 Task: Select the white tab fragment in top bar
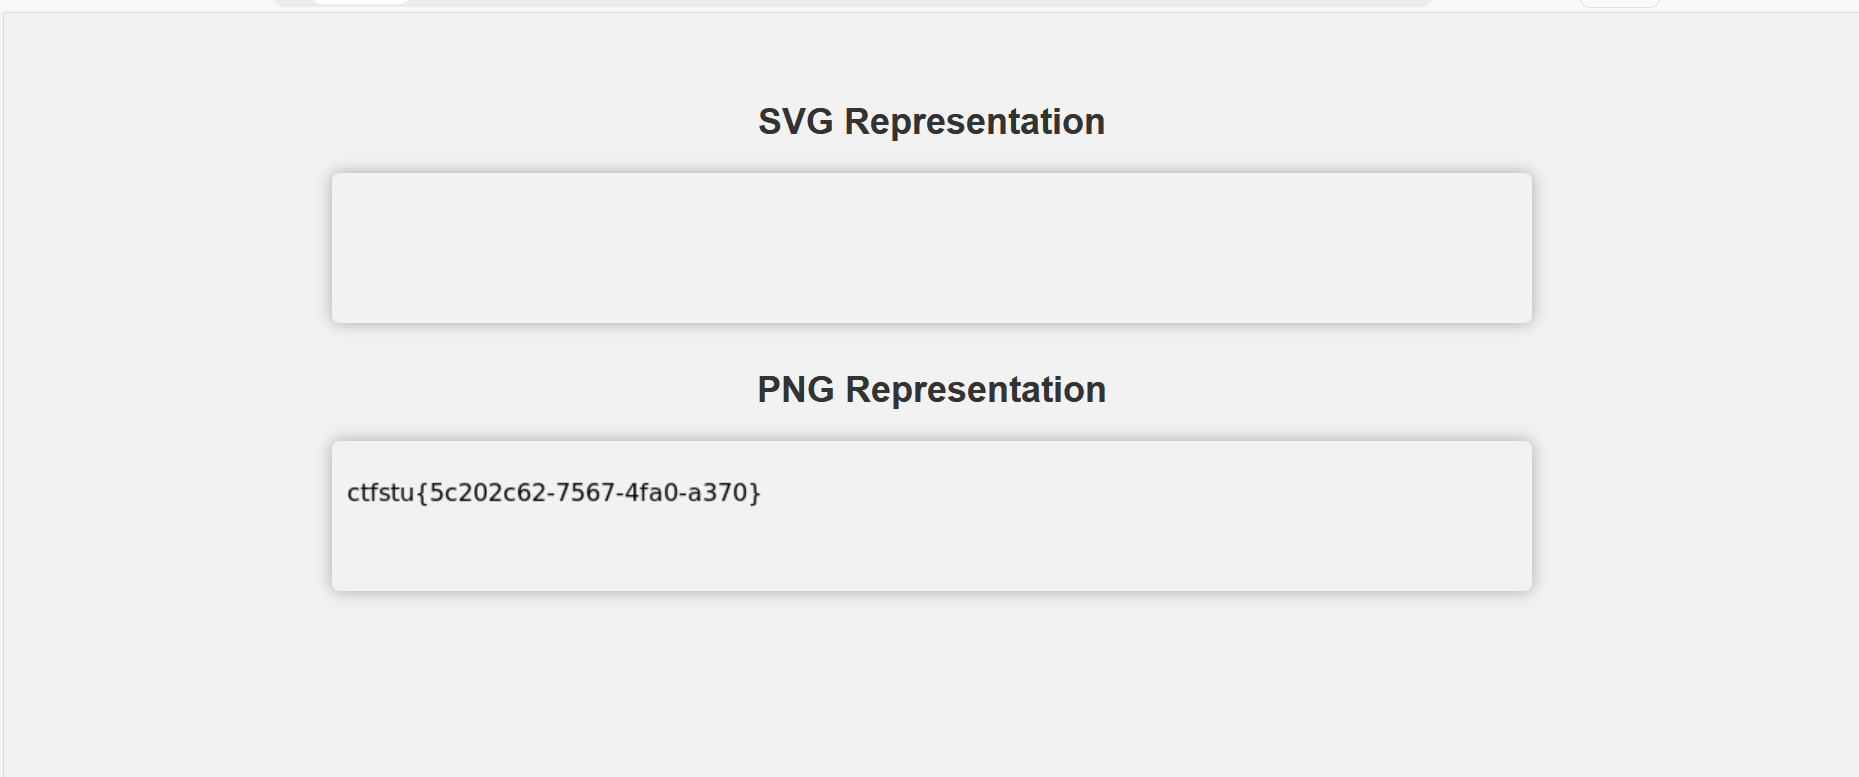pyautogui.click(x=360, y=2)
